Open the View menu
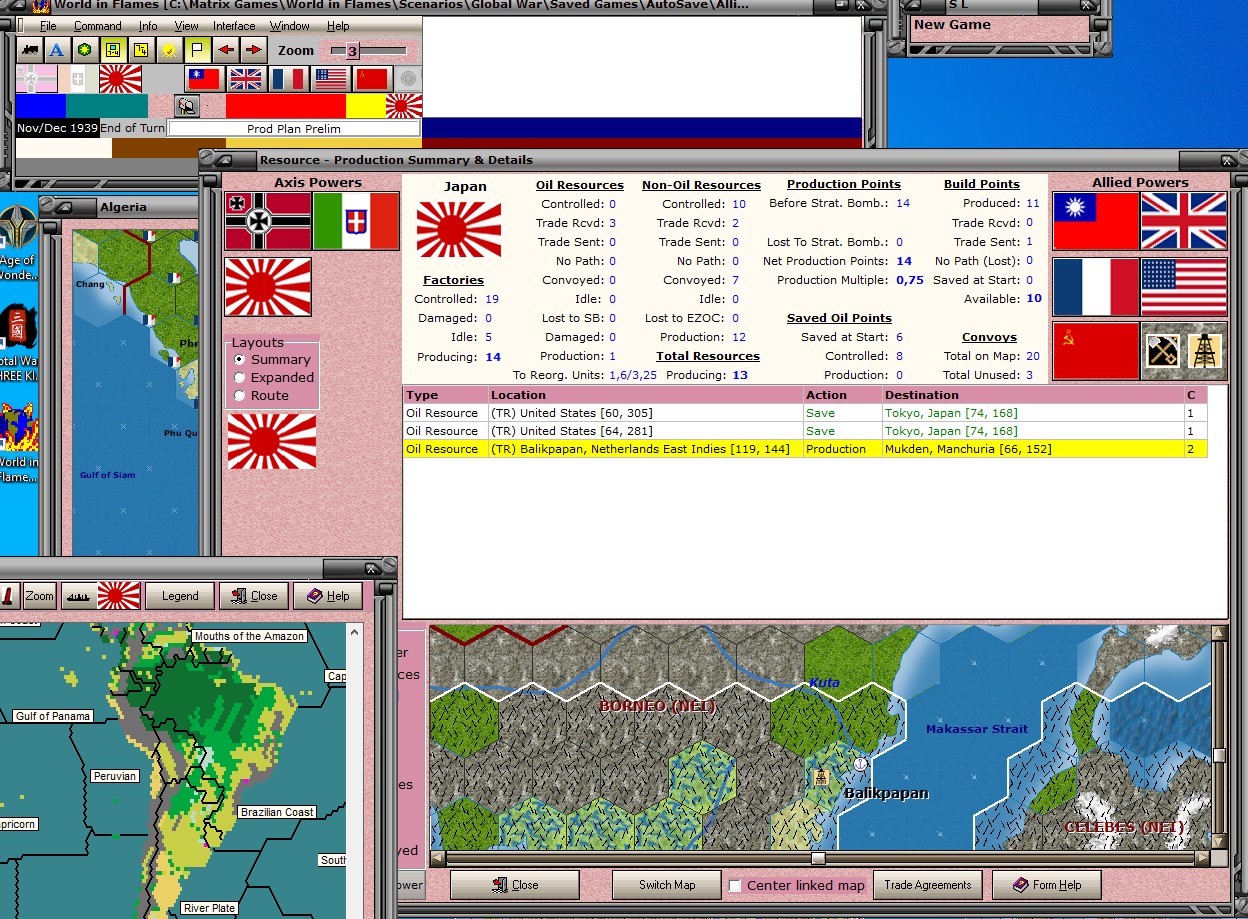 click(187, 26)
